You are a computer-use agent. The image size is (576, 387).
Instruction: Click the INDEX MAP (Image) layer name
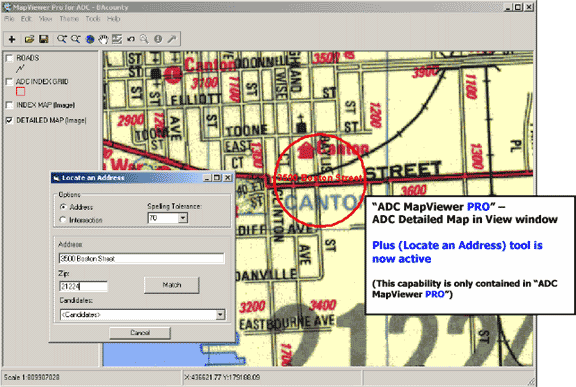tap(46, 105)
